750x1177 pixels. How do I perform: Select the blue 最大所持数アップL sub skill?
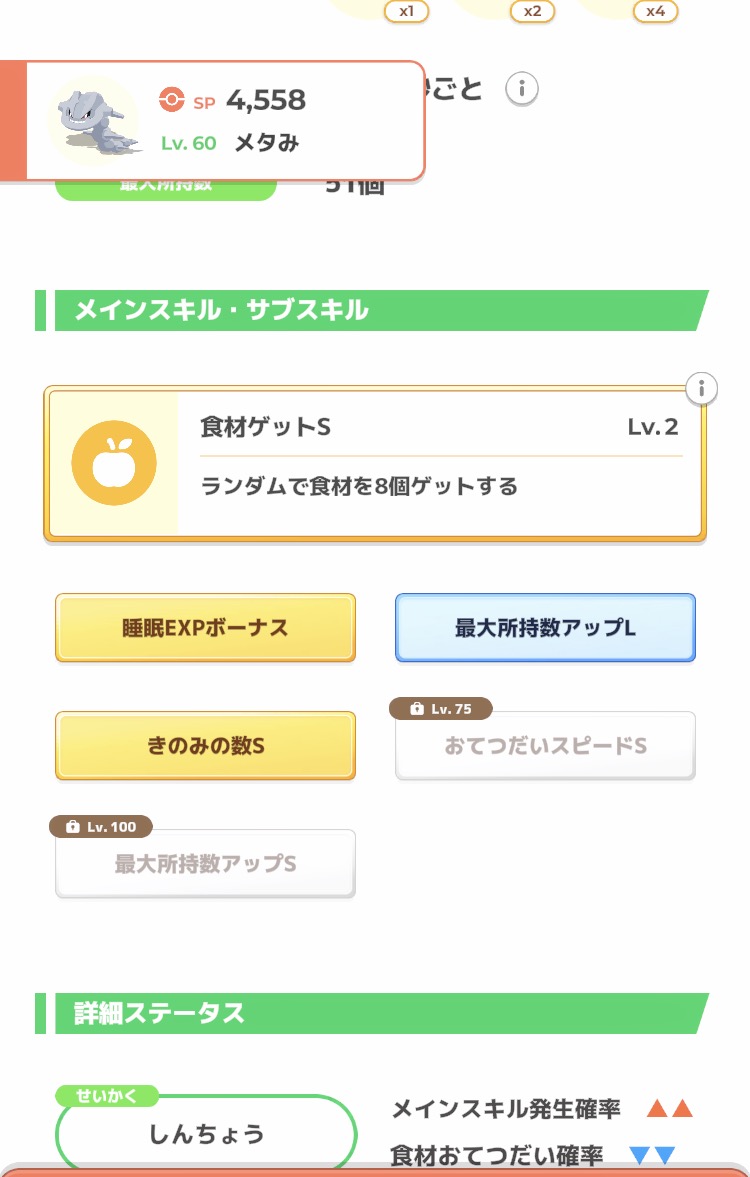pyautogui.click(x=545, y=628)
